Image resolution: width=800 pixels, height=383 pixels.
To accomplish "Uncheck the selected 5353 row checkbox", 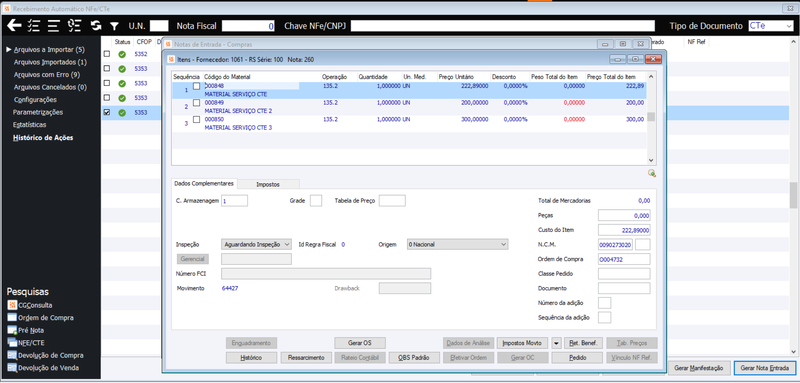I will 107,113.
